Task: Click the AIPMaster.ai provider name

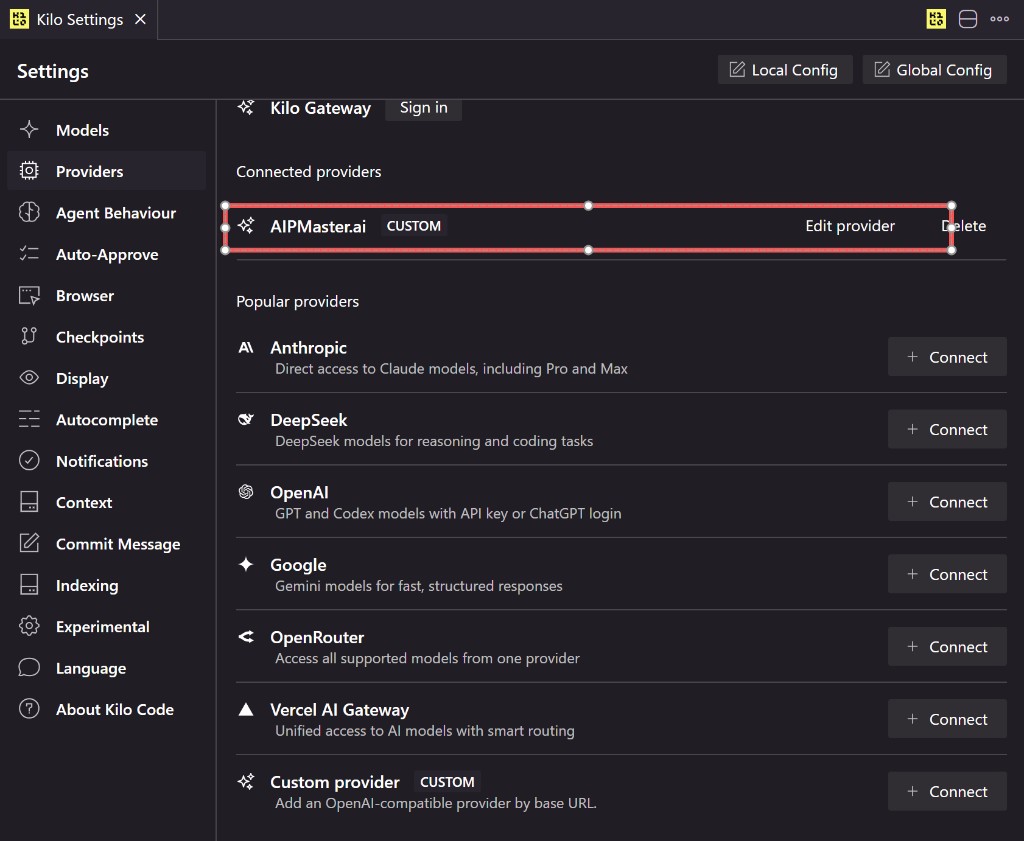Action: pos(318,226)
